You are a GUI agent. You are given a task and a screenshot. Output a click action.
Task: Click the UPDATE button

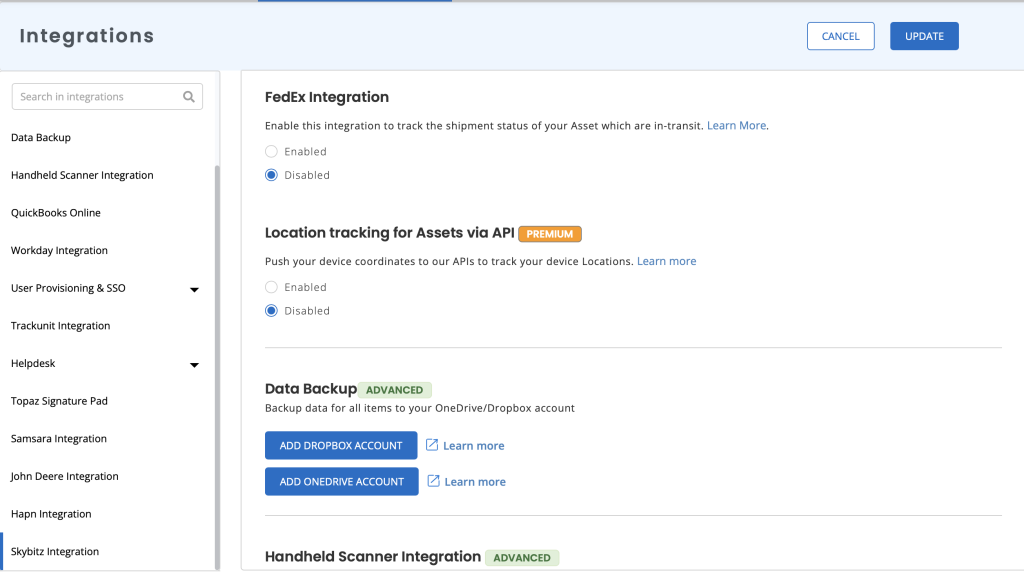click(924, 36)
